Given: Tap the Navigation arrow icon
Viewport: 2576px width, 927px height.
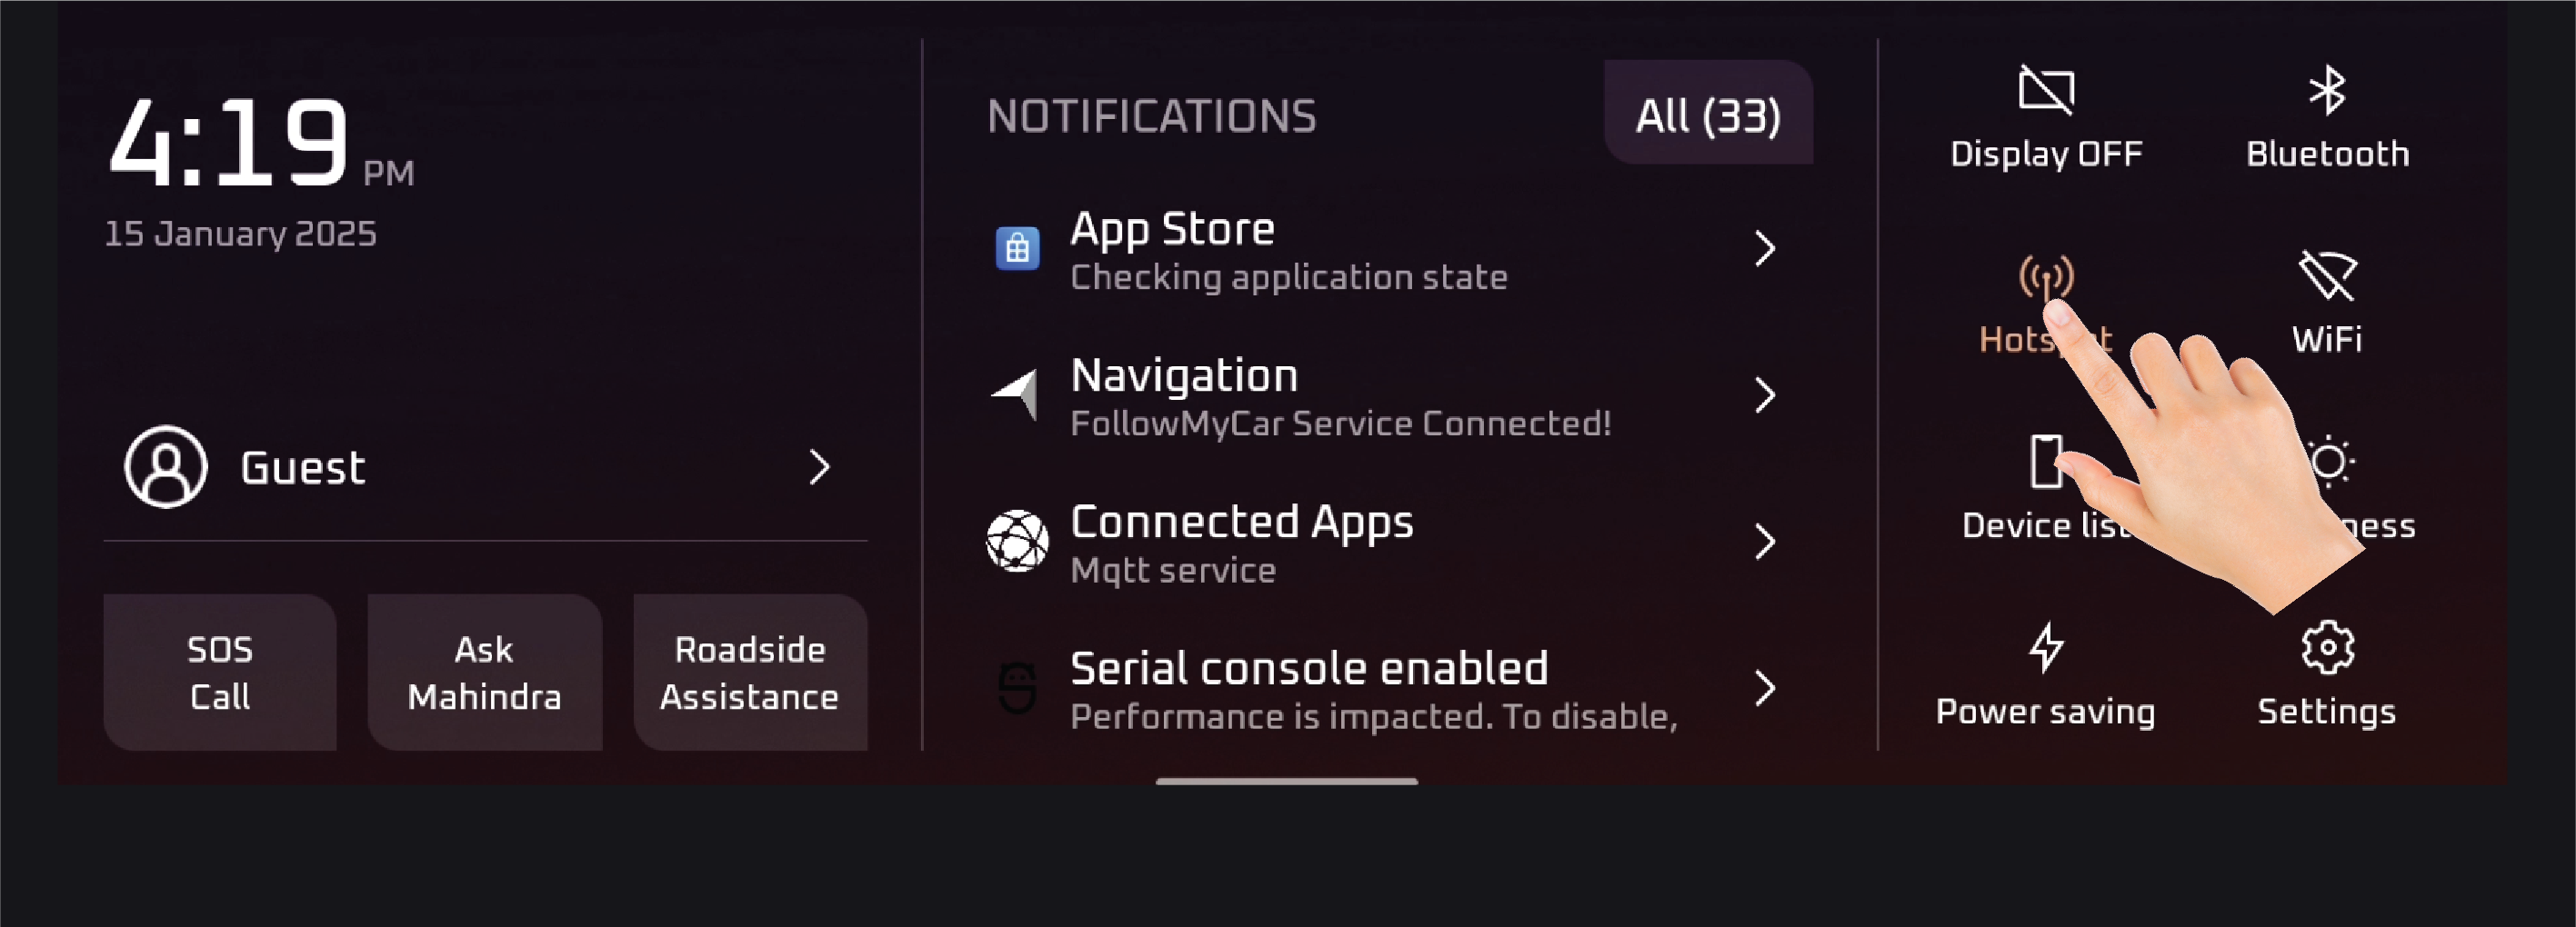Looking at the screenshot, I should 1015,394.
